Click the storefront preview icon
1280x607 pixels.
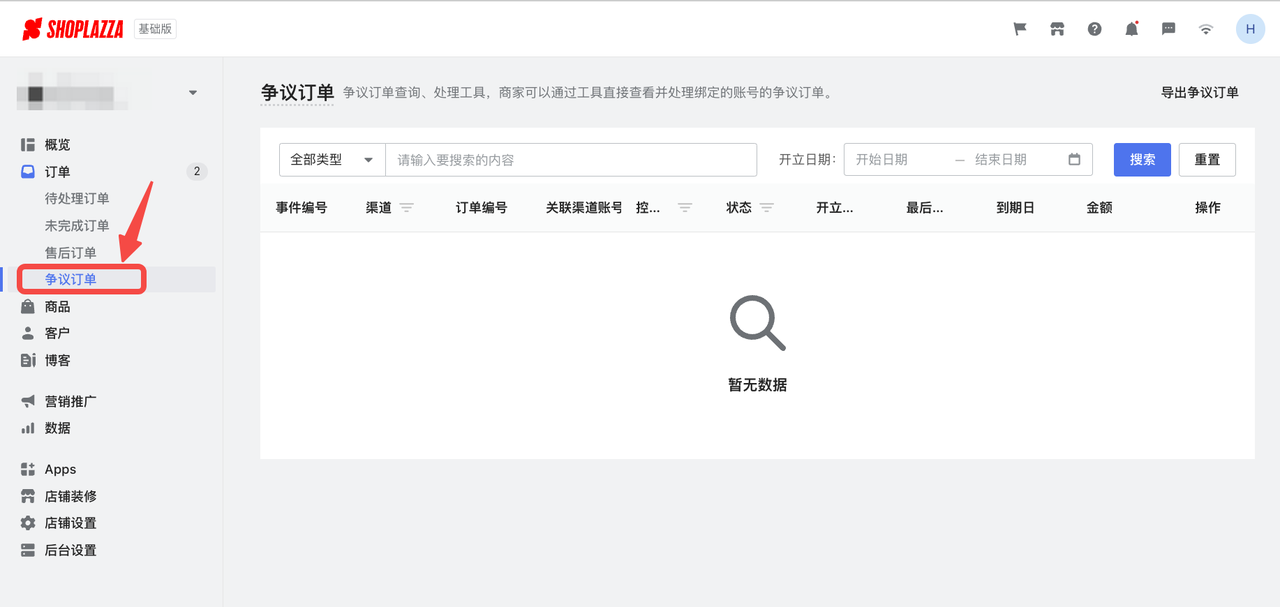pos(1057,28)
